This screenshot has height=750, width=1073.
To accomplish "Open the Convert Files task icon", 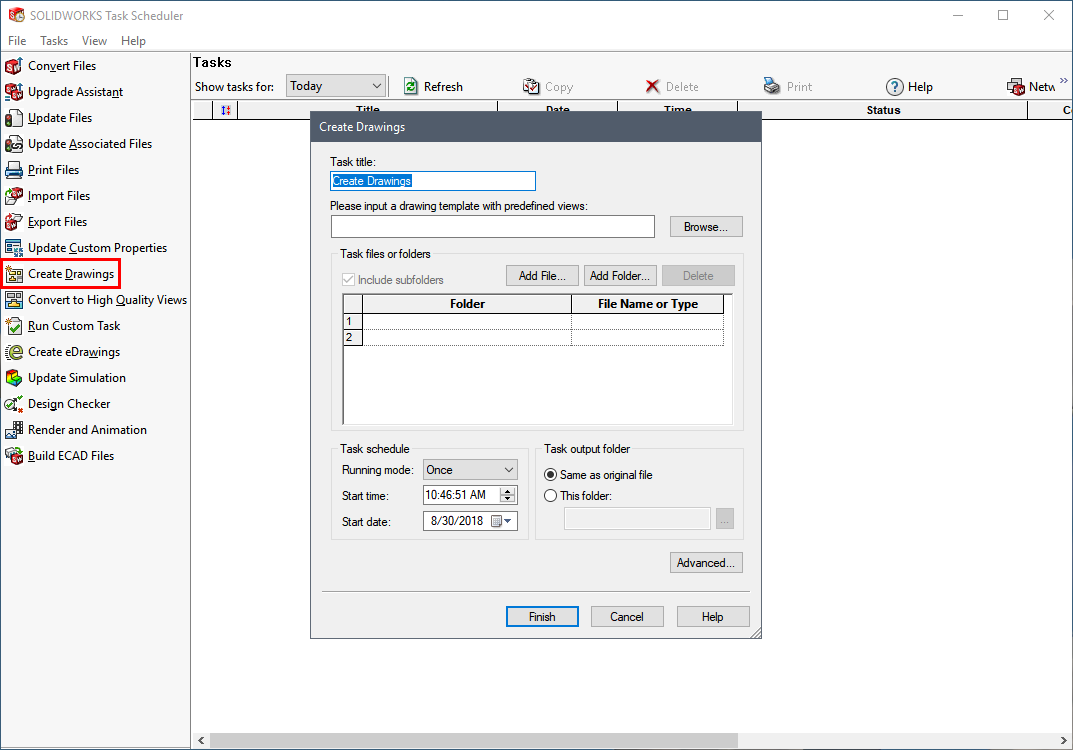I will click(14, 66).
